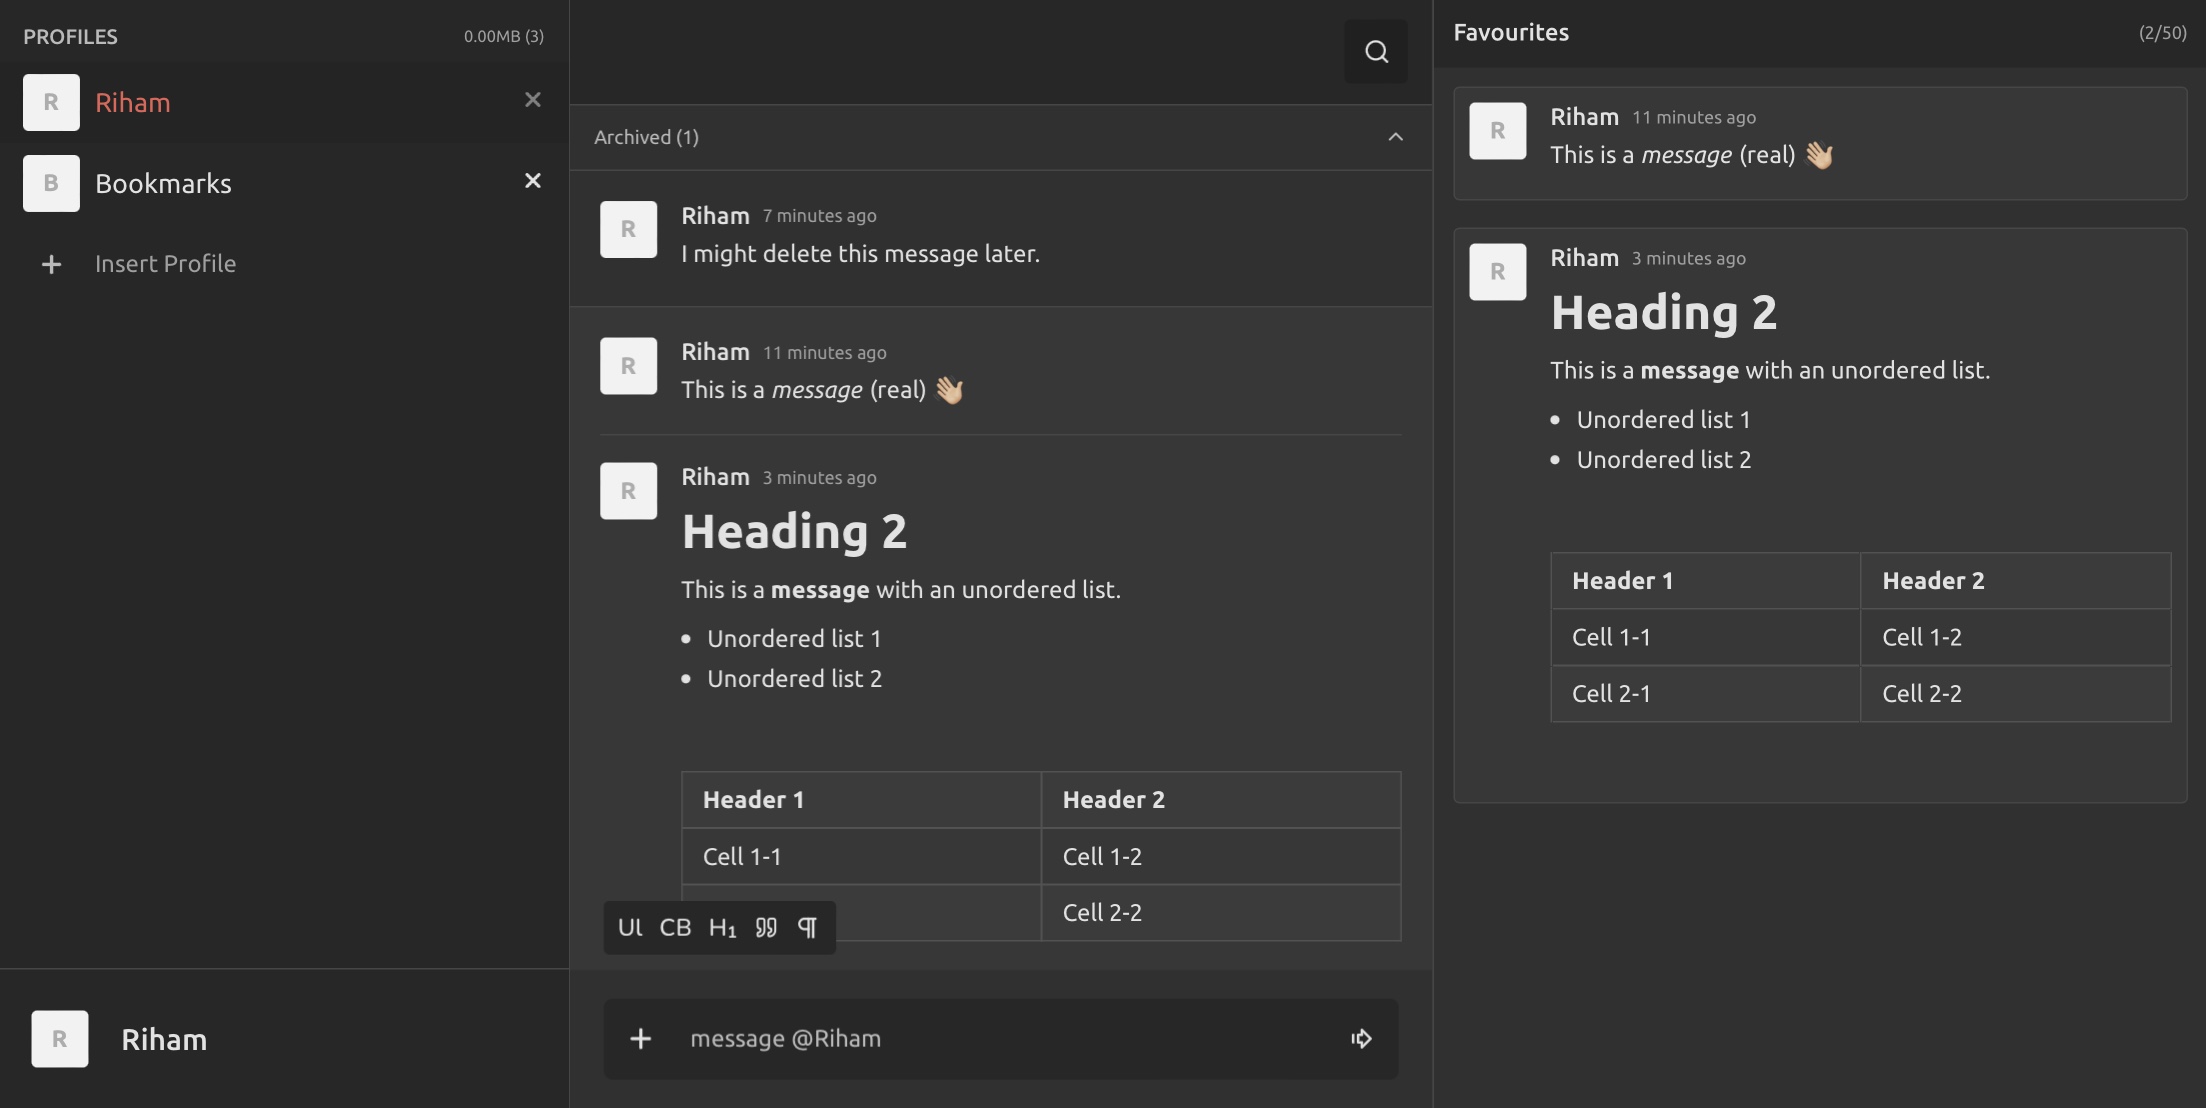Insert unordered list via UL button
2206x1108 pixels.
(630, 927)
